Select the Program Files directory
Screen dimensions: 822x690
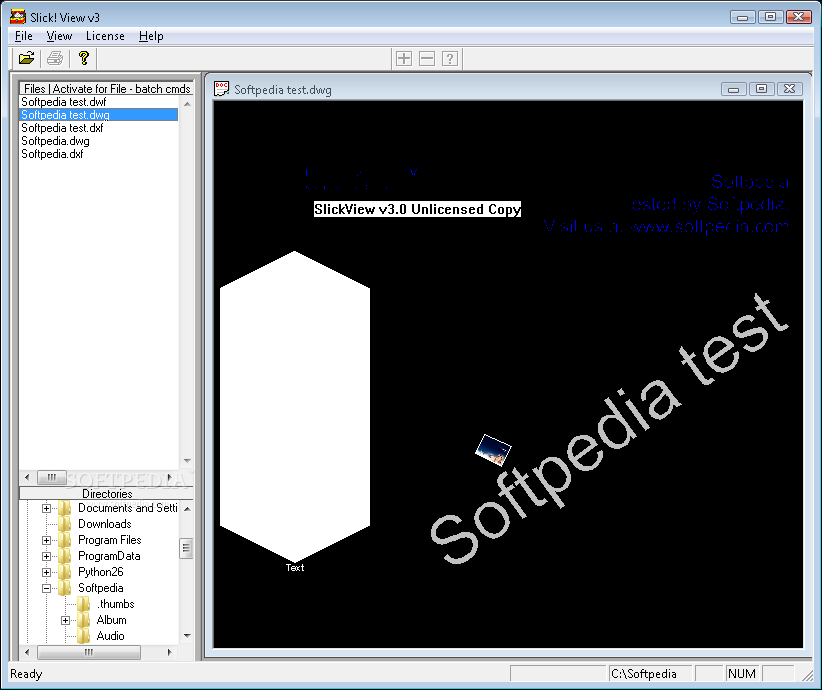(110, 540)
